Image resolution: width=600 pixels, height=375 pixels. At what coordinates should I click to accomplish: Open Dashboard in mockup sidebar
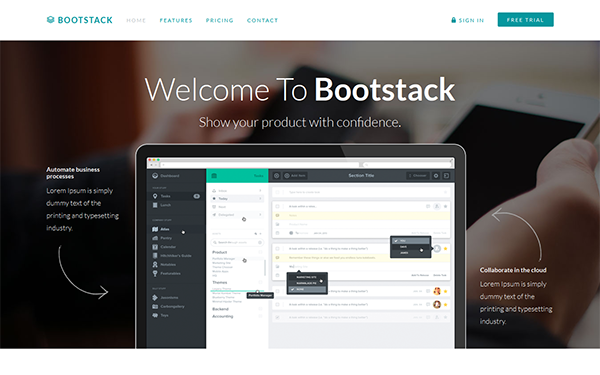coord(166,176)
